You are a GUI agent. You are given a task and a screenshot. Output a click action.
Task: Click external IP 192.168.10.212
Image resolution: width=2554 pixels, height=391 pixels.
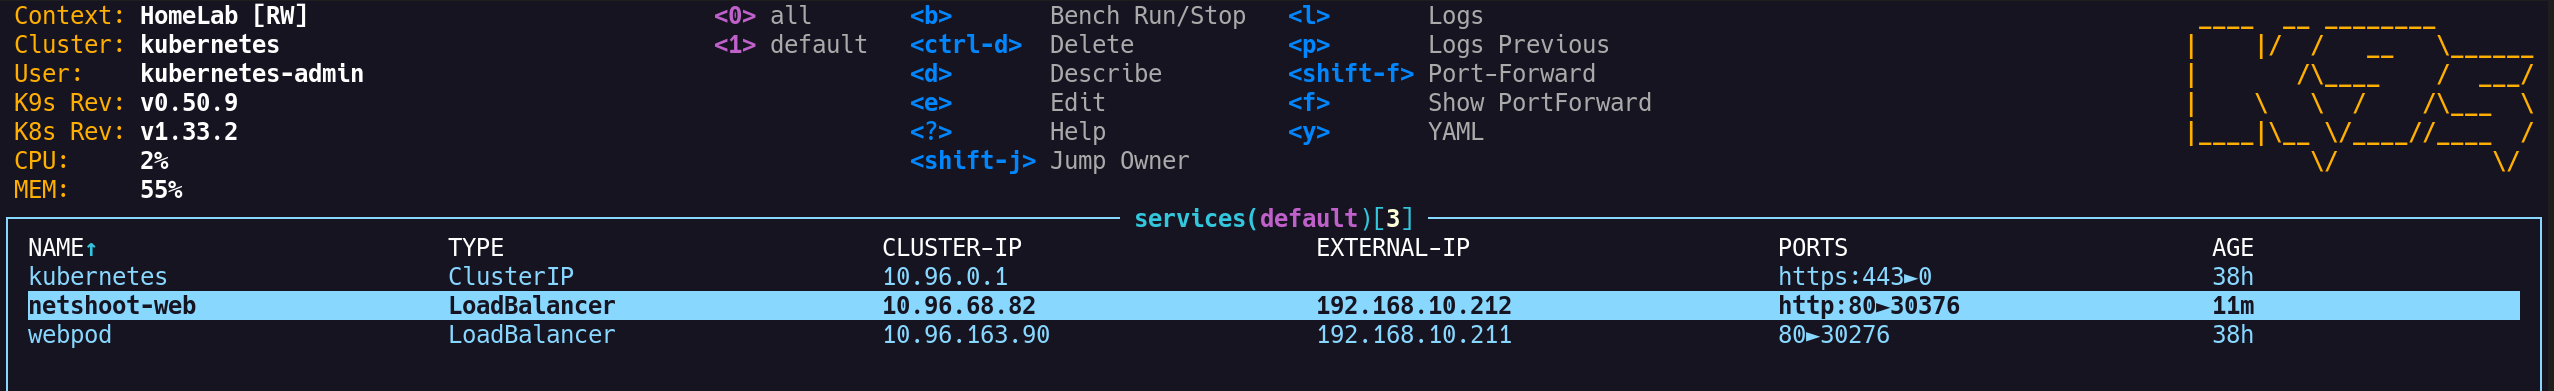click(x=1414, y=306)
